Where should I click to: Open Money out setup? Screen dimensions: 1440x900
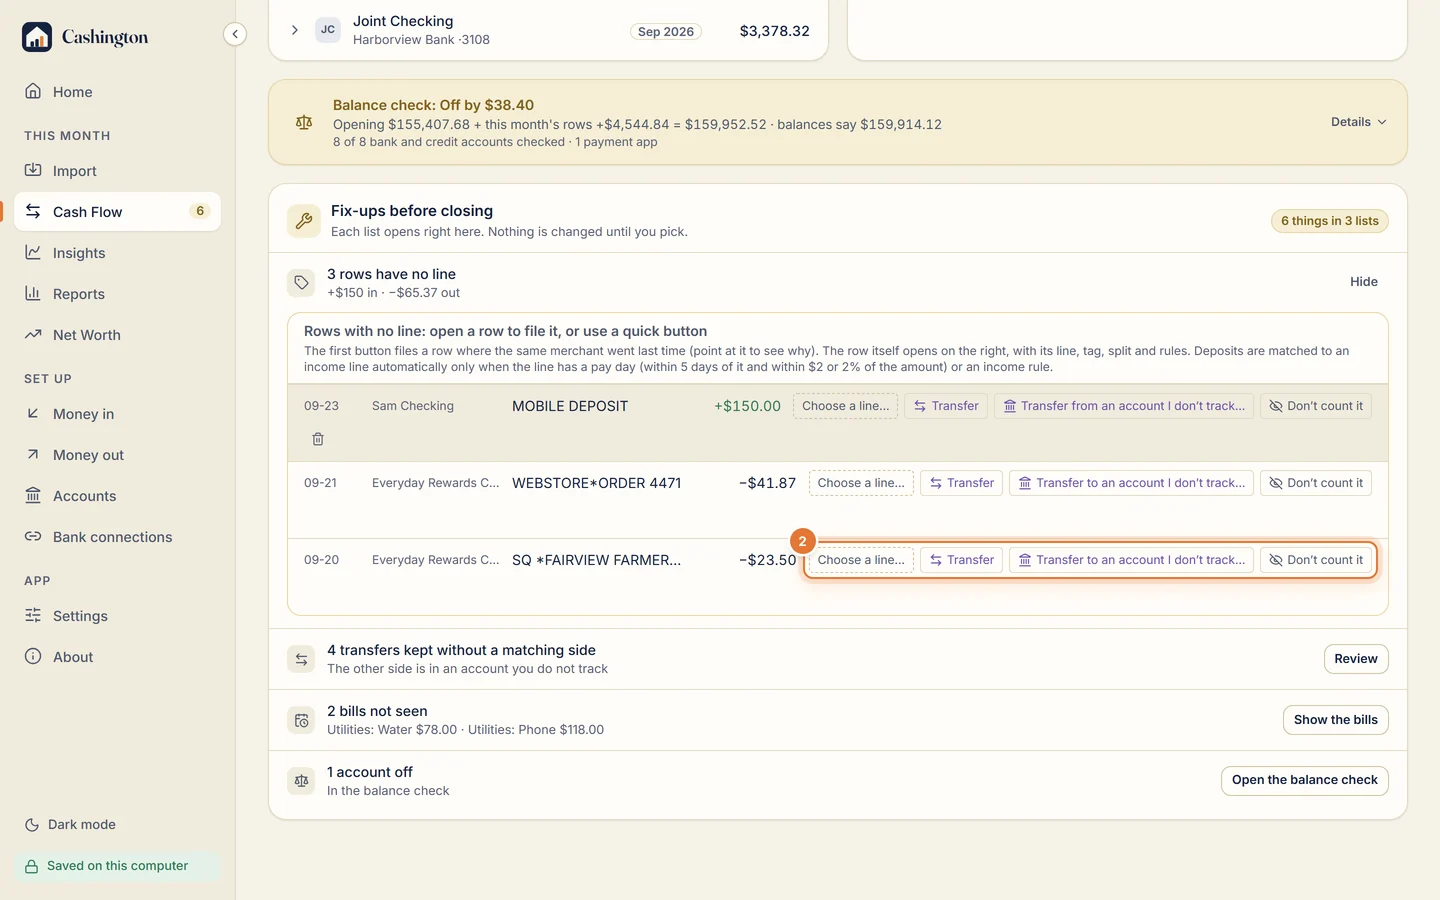pyautogui.click(x=118, y=455)
